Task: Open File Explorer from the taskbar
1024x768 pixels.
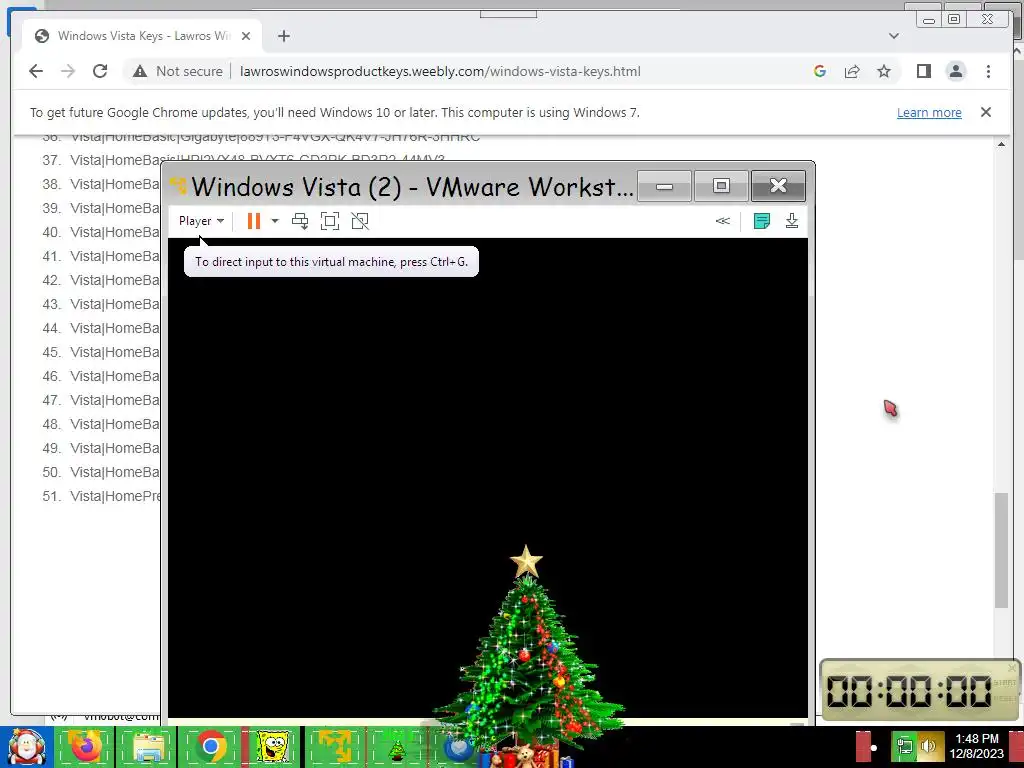Action: 148,746
